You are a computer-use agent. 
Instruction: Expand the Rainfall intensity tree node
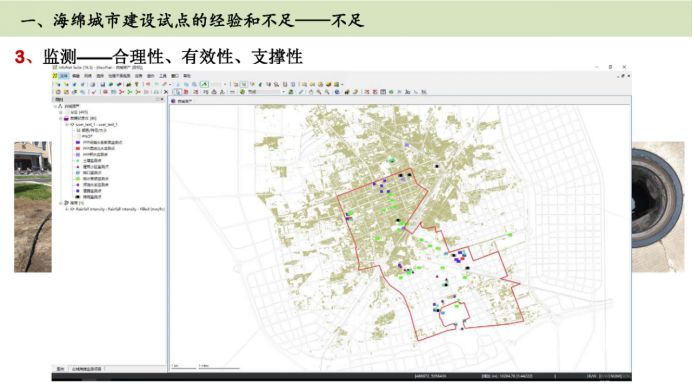[67, 209]
